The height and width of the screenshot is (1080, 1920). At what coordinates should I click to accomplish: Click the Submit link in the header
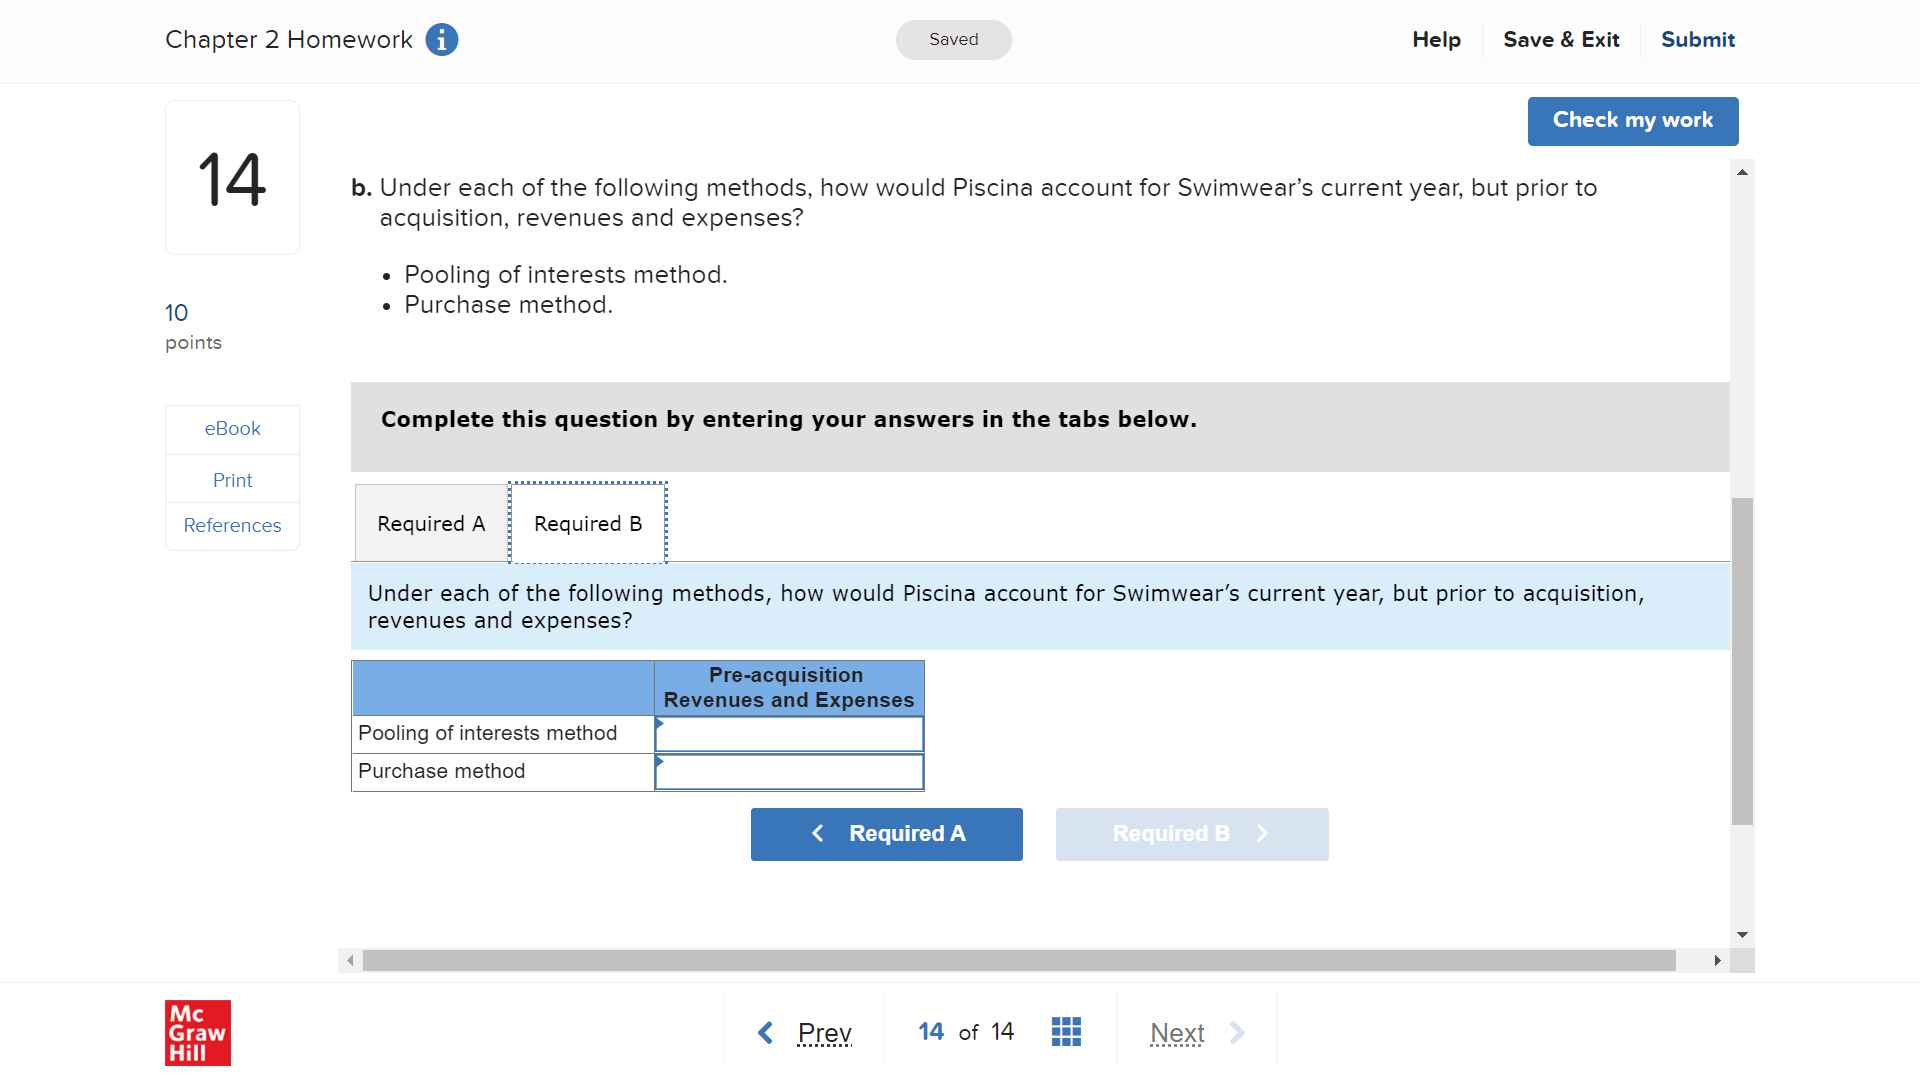point(1698,40)
